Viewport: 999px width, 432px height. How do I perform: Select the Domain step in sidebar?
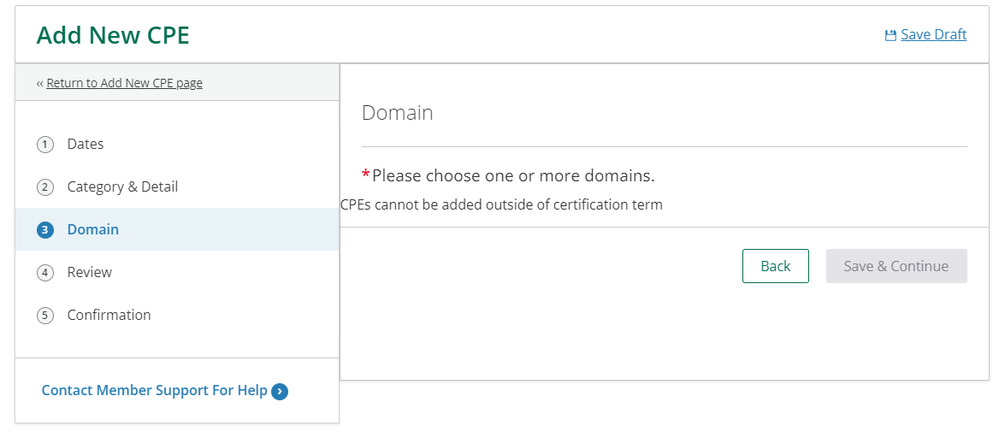coord(93,230)
